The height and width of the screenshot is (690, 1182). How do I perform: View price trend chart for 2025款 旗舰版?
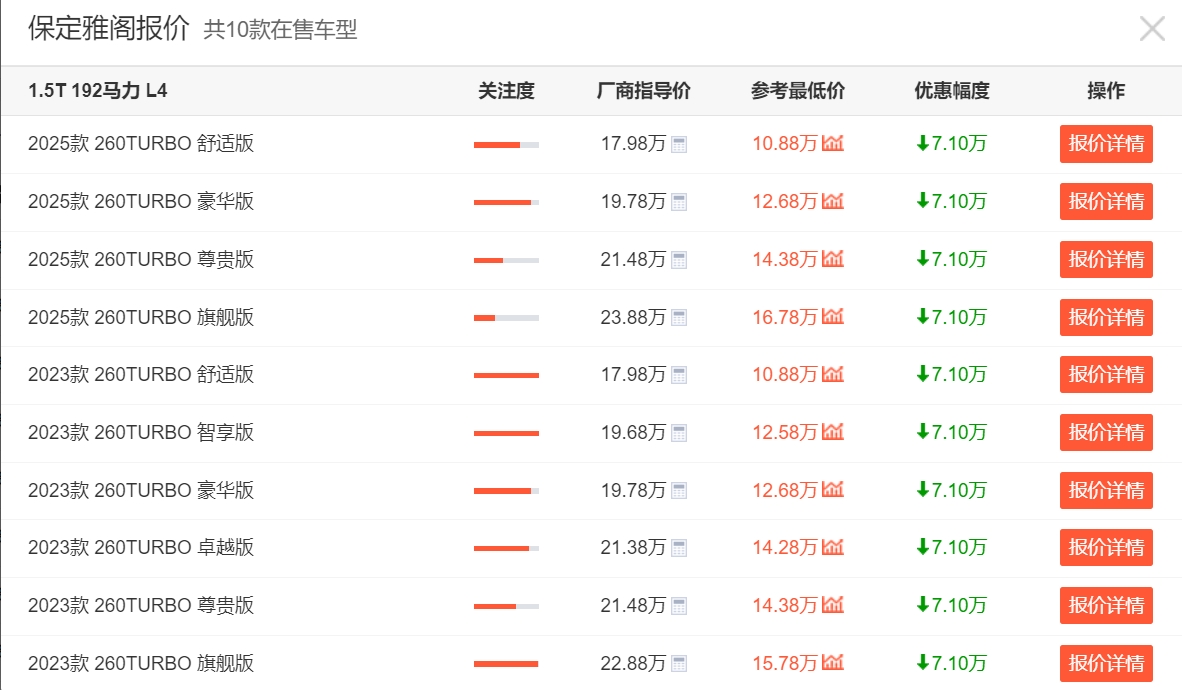pos(833,316)
